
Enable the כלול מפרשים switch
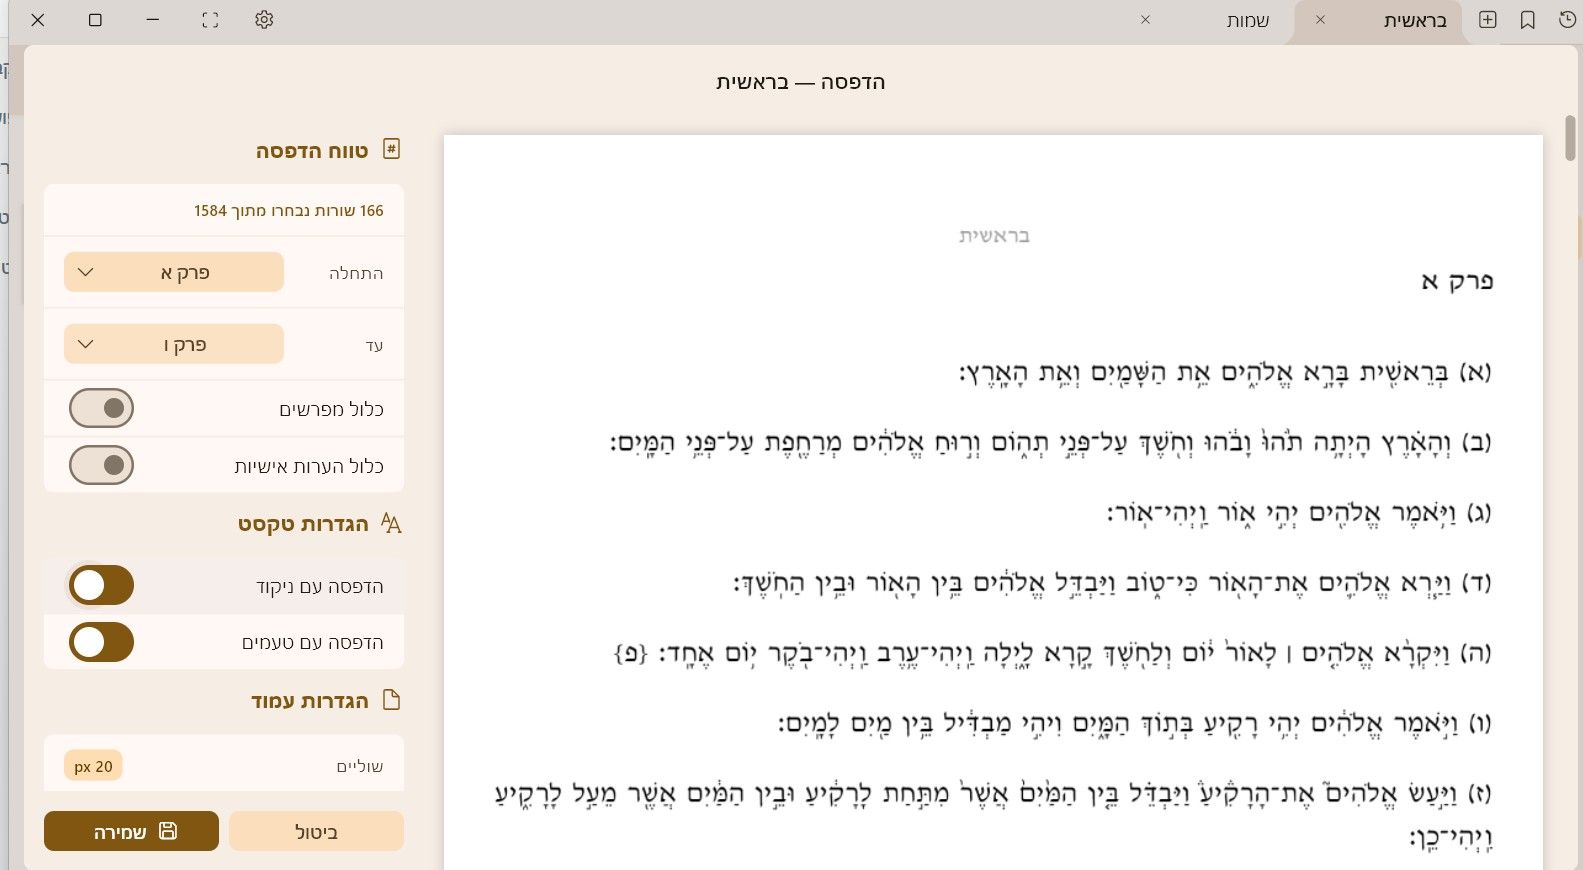point(101,408)
